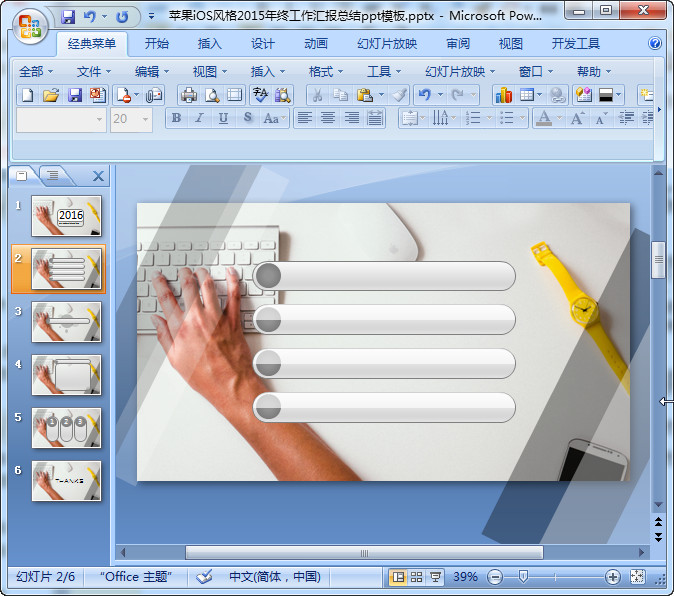Switch to Slide Sorter view
The width and height of the screenshot is (674, 596).
pyautogui.click(x=417, y=577)
